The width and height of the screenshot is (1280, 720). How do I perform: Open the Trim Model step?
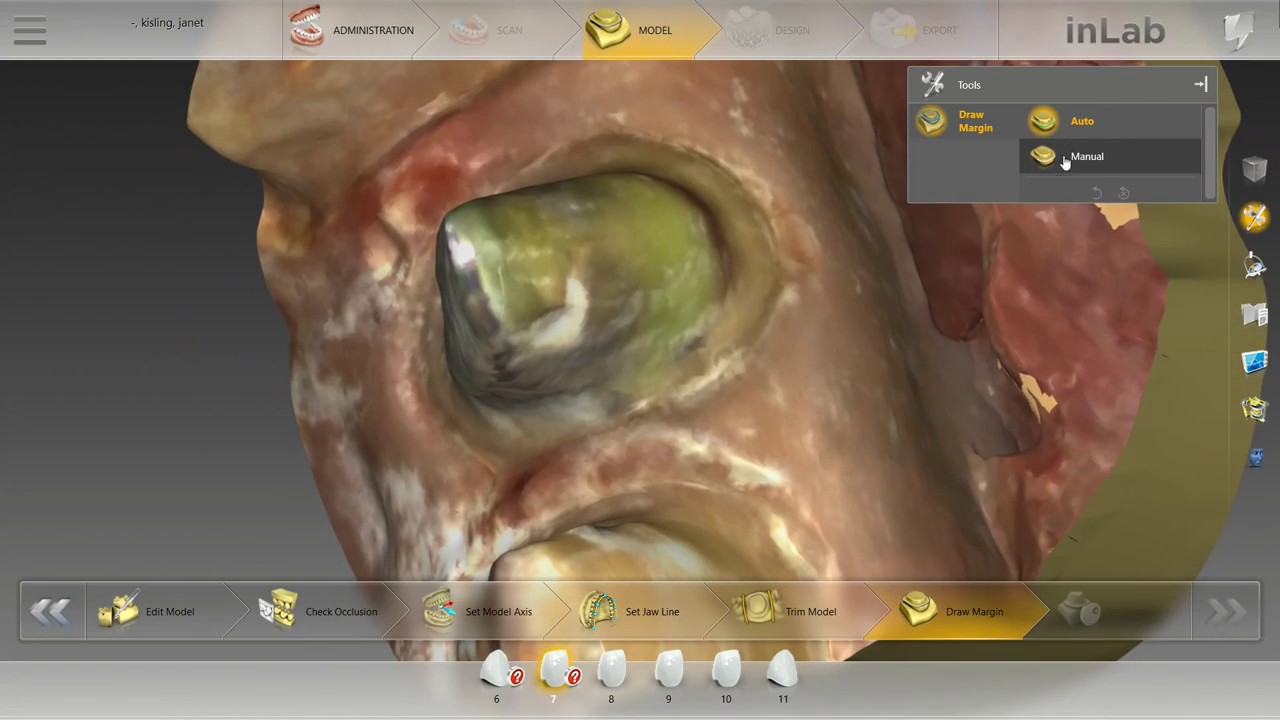pyautogui.click(x=784, y=611)
